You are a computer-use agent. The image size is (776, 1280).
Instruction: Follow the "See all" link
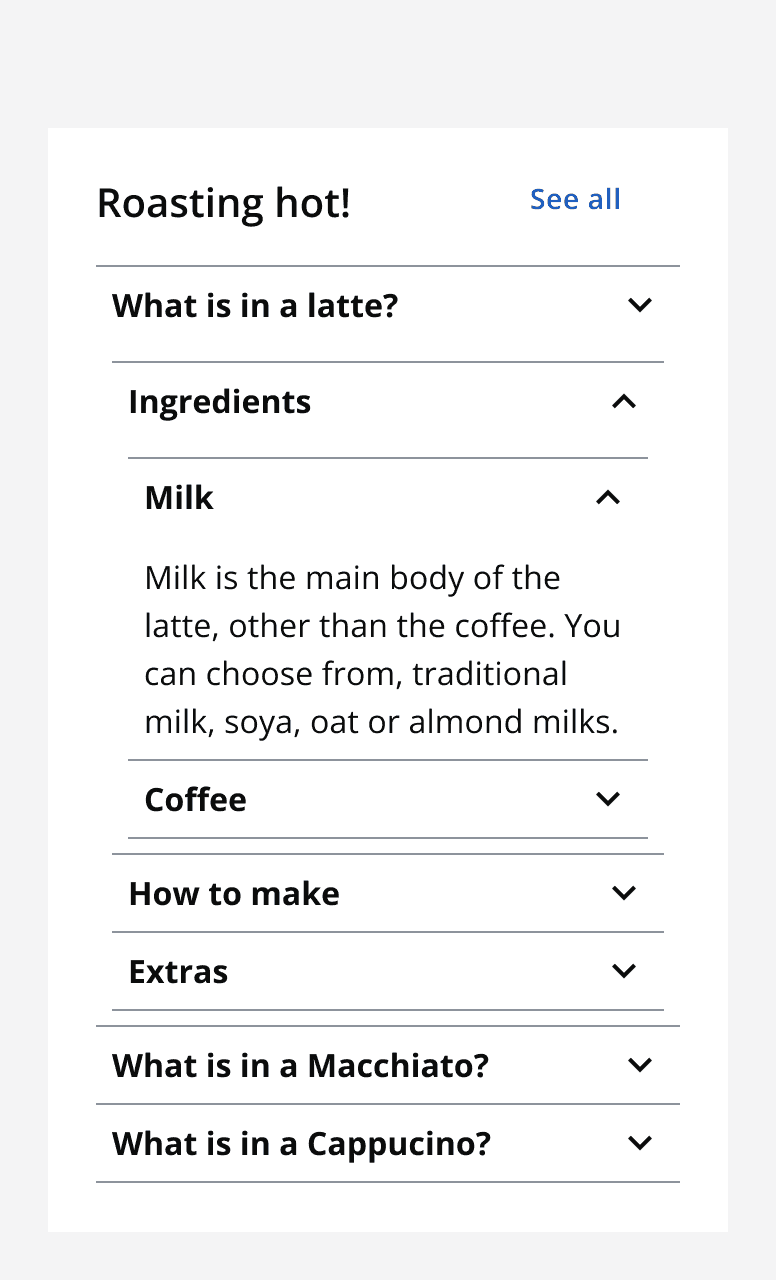pyautogui.click(x=575, y=199)
